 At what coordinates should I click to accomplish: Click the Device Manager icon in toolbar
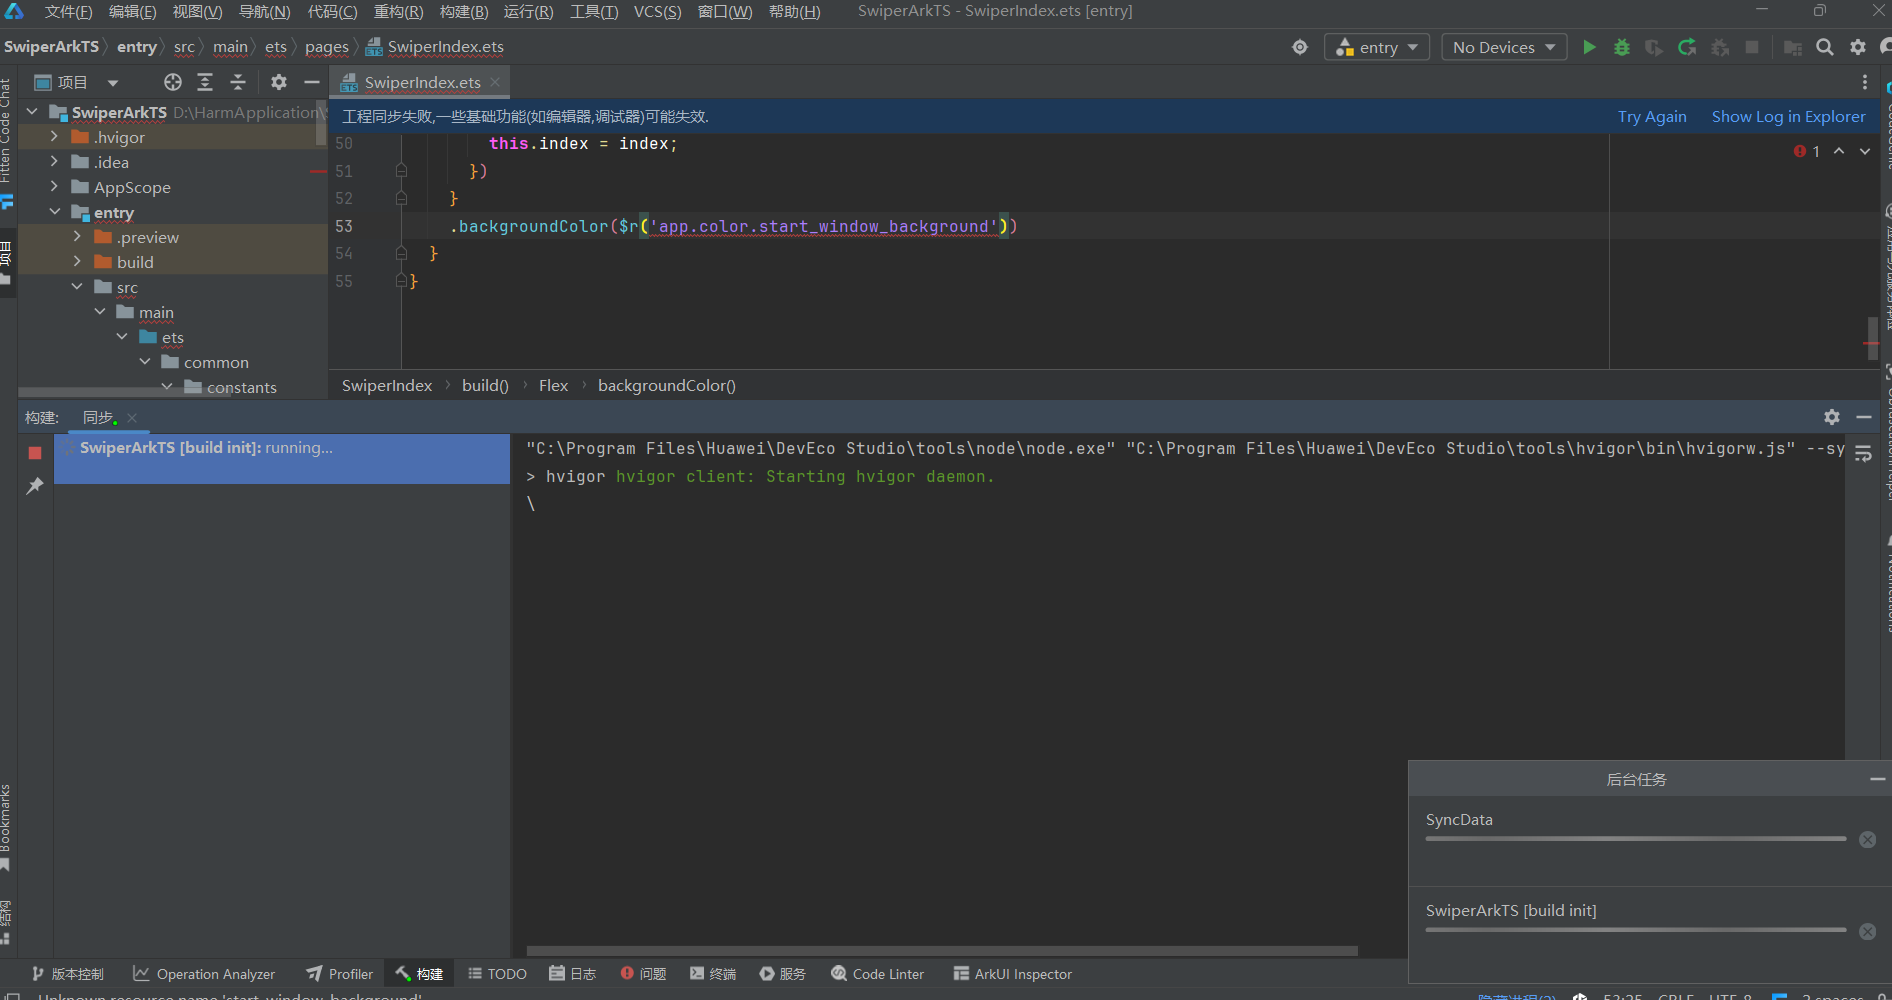point(1793,47)
